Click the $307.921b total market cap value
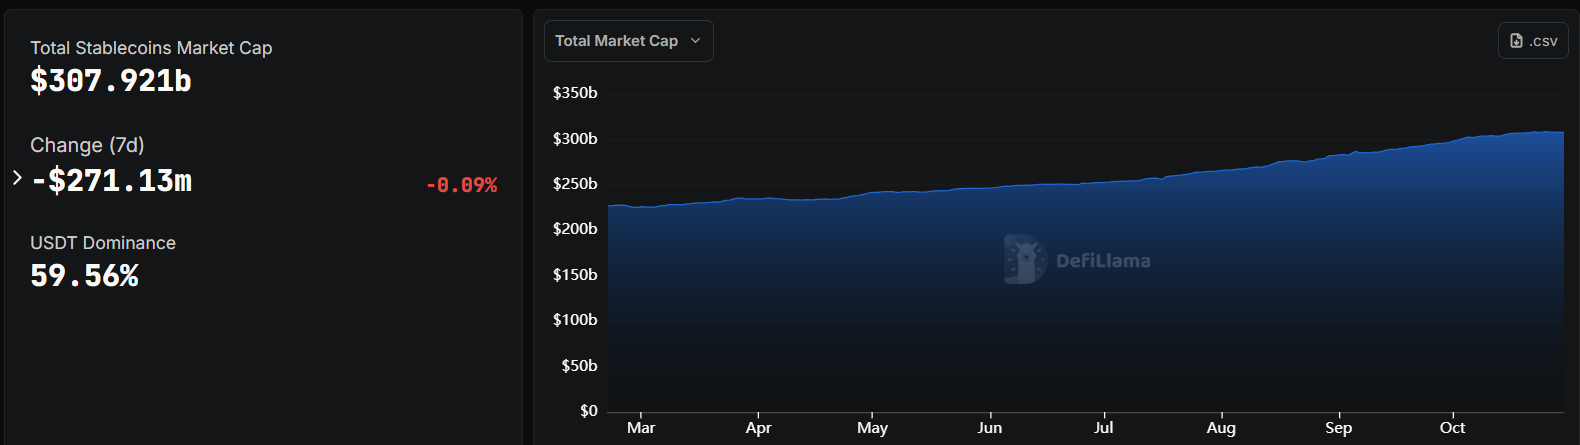1580x445 pixels. click(111, 81)
